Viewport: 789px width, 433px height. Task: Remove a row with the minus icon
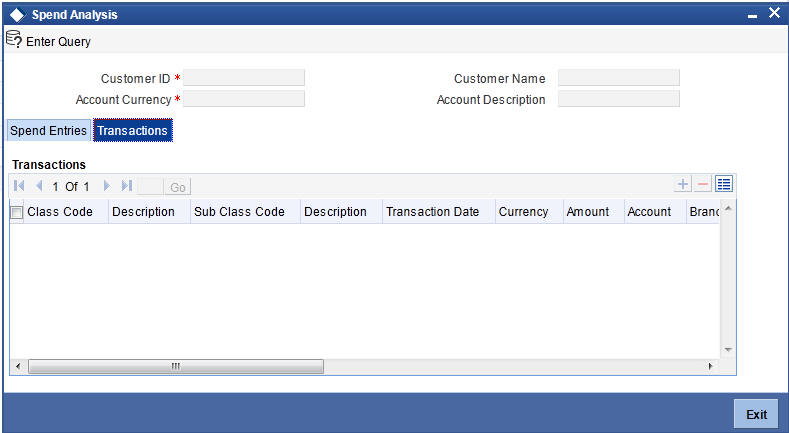click(x=703, y=185)
